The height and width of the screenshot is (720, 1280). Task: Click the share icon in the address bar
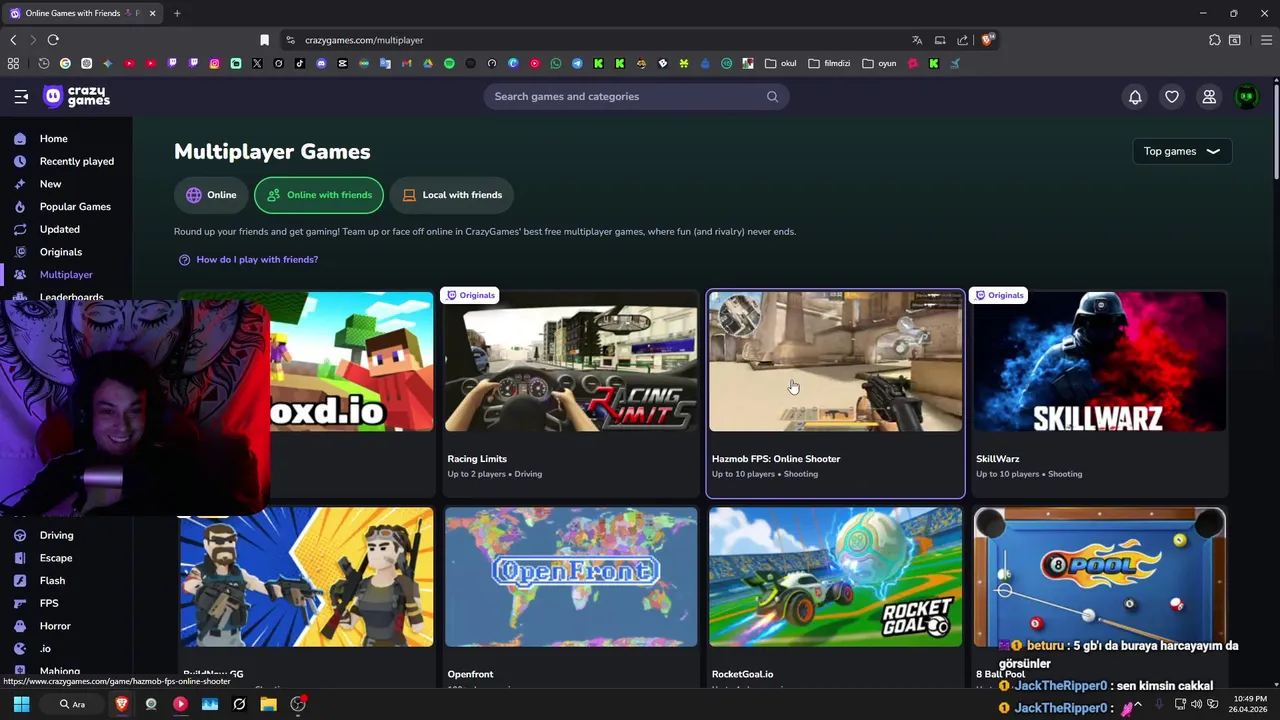coord(962,40)
